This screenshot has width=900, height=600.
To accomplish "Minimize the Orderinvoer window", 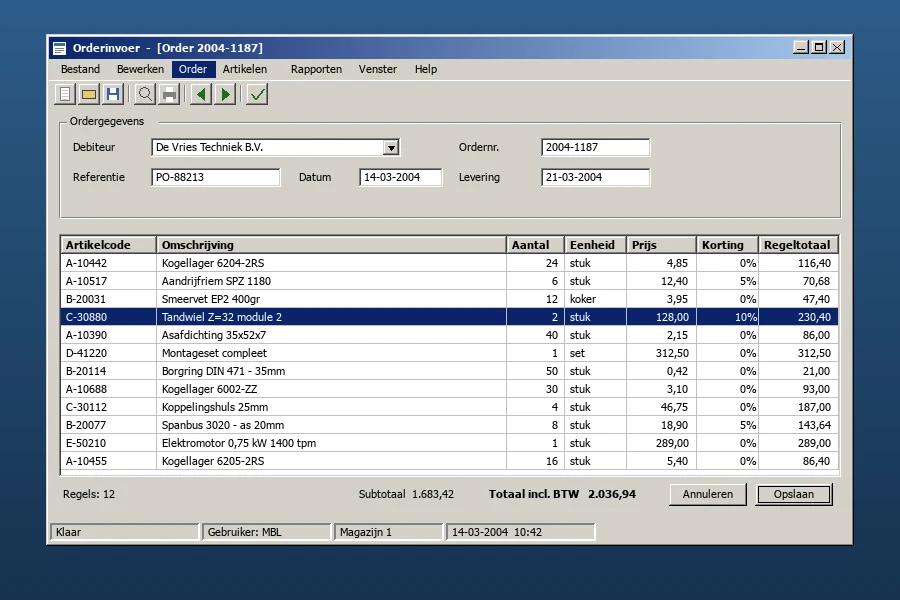I will click(801, 47).
